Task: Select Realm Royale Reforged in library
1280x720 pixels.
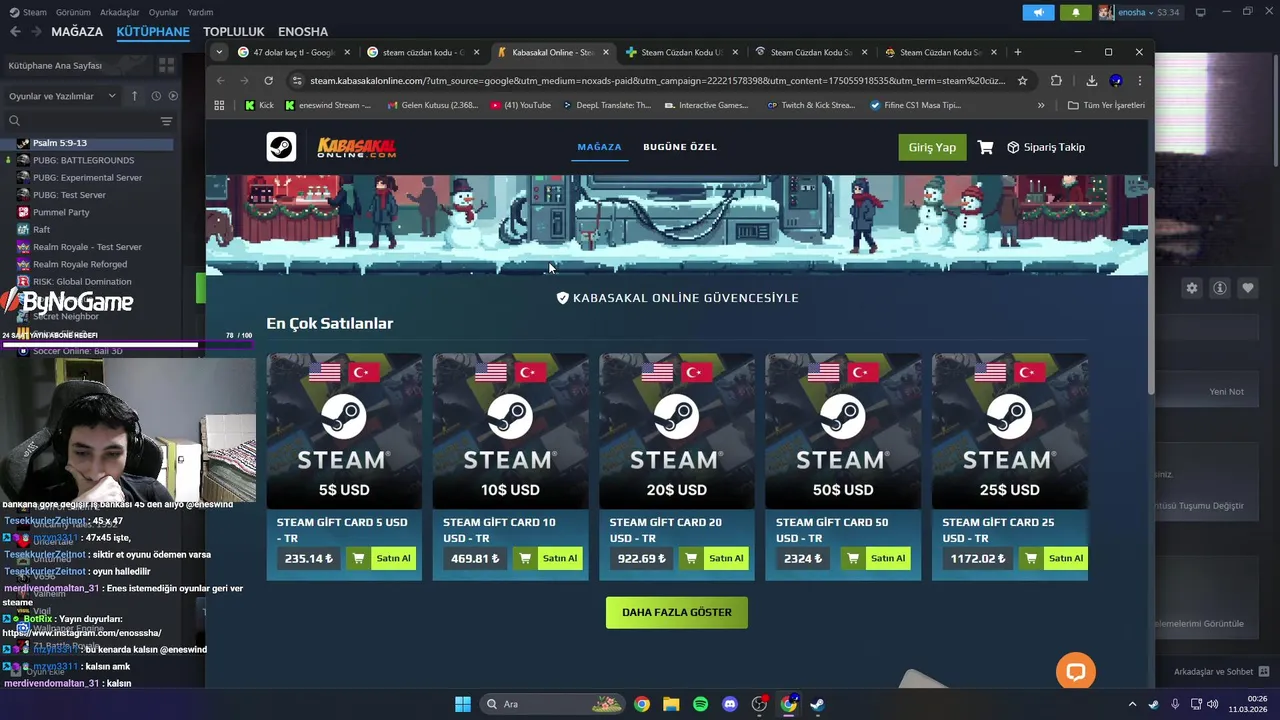Action: [x=80, y=264]
